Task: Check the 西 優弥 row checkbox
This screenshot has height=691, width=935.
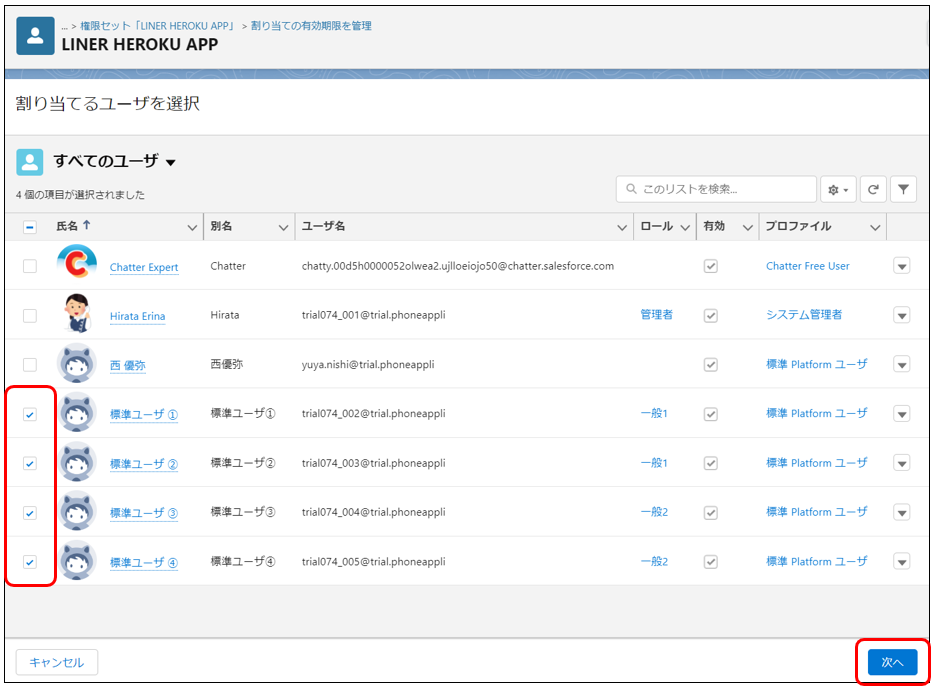Action: pos(30,364)
